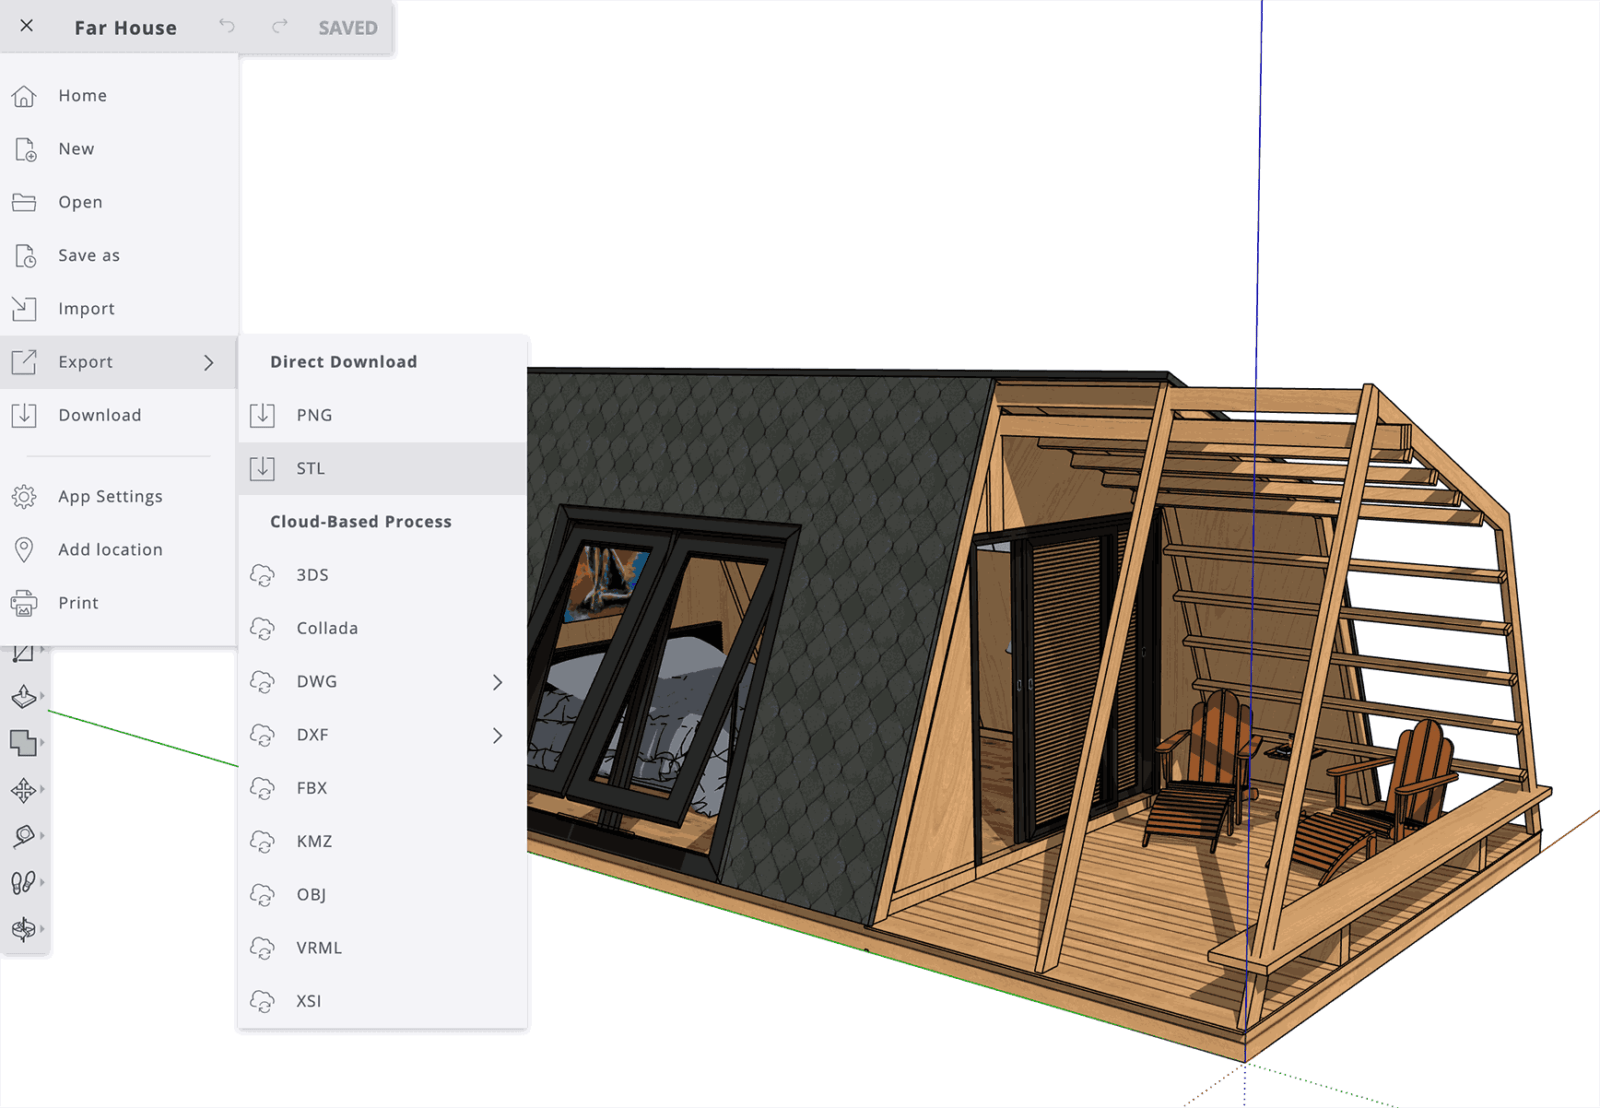This screenshot has width=1600, height=1108.
Task: Click the redo arrow icon
Action: pyautogui.click(x=280, y=27)
